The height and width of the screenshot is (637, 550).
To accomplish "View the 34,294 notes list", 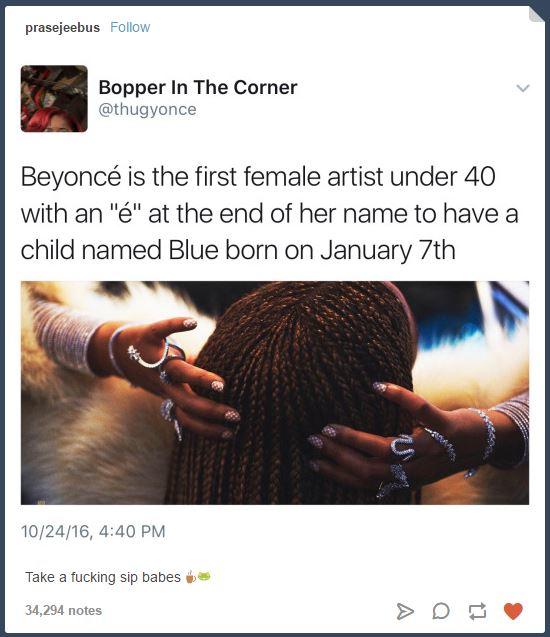I will [63, 610].
